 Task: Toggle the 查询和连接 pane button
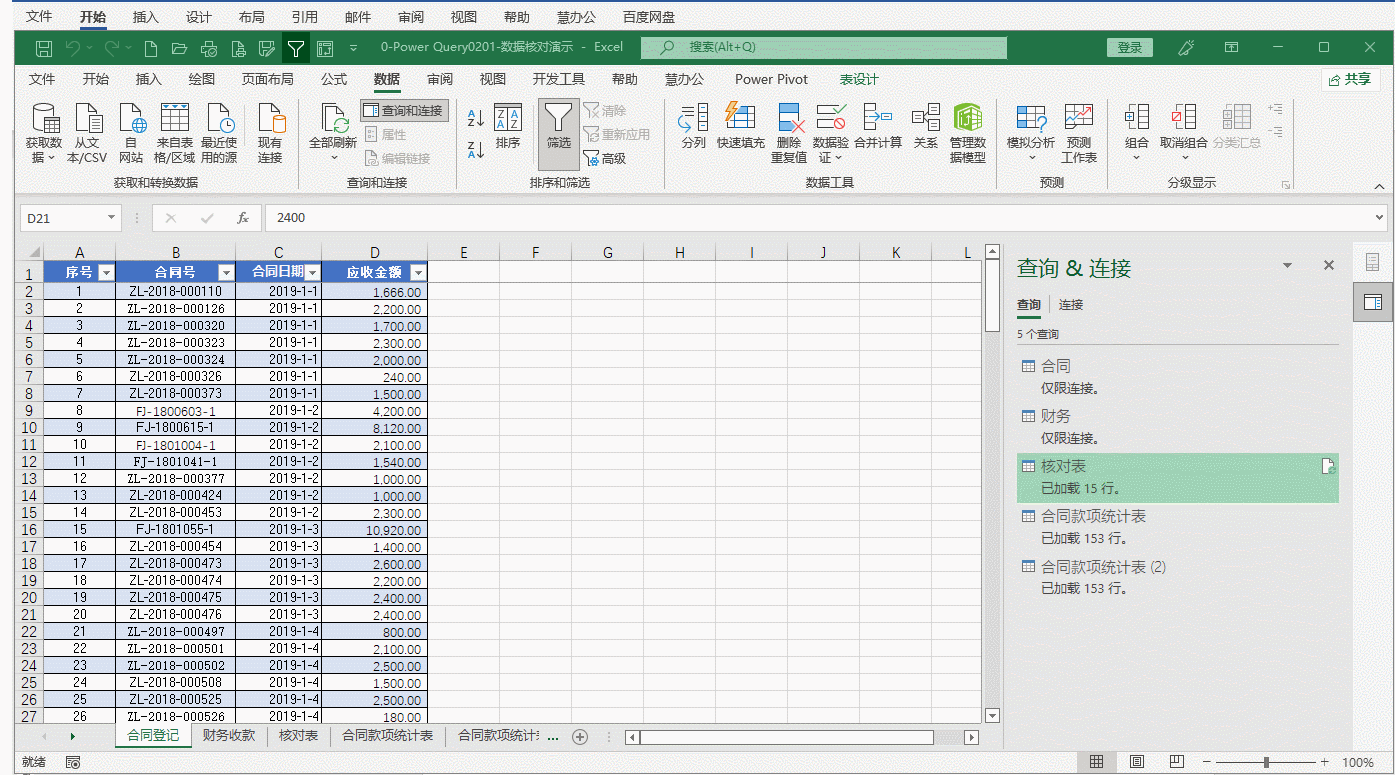pyautogui.click(x=404, y=110)
